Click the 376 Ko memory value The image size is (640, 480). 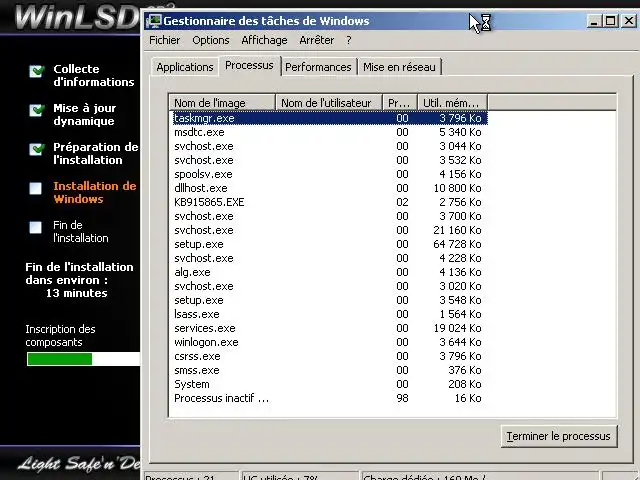click(x=464, y=370)
